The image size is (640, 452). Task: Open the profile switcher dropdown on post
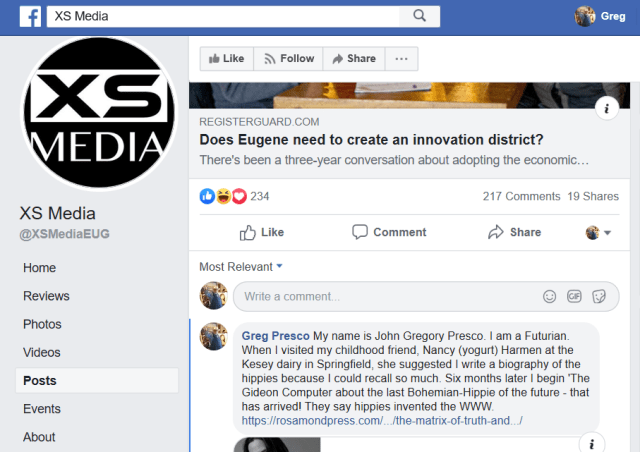[597, 232]
